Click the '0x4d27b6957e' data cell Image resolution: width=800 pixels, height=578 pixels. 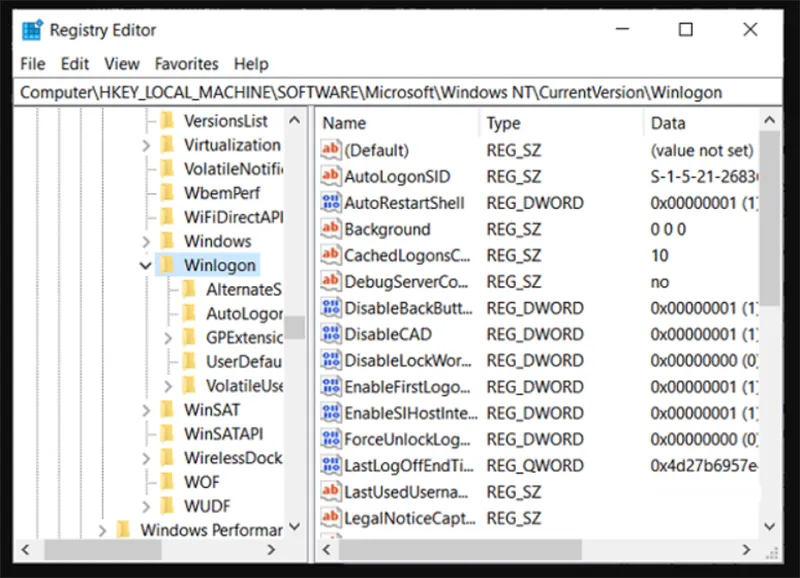704,466
